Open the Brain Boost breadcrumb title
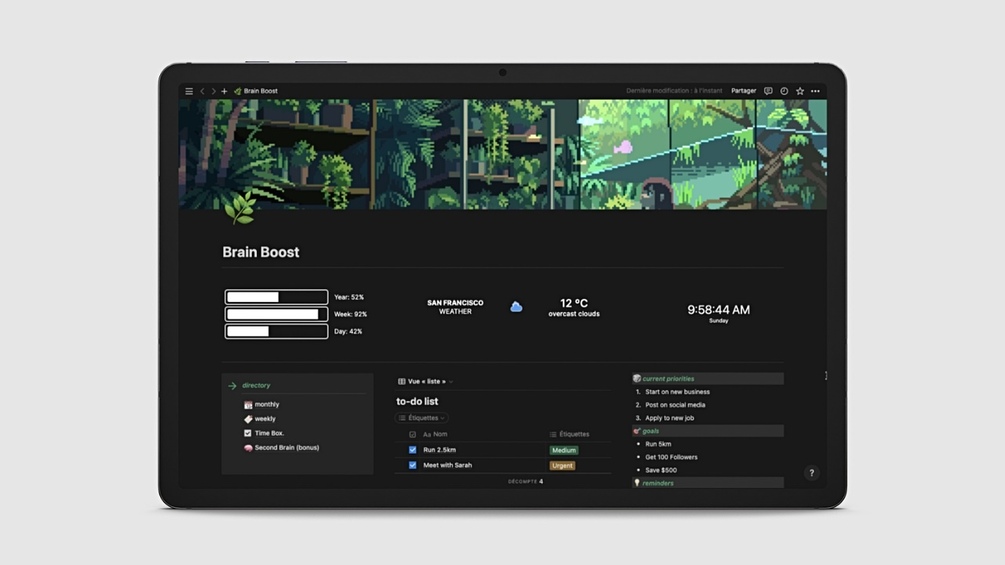Image resolution: width=1005 pixels, height=565 pixels. (x=260, y=91)
